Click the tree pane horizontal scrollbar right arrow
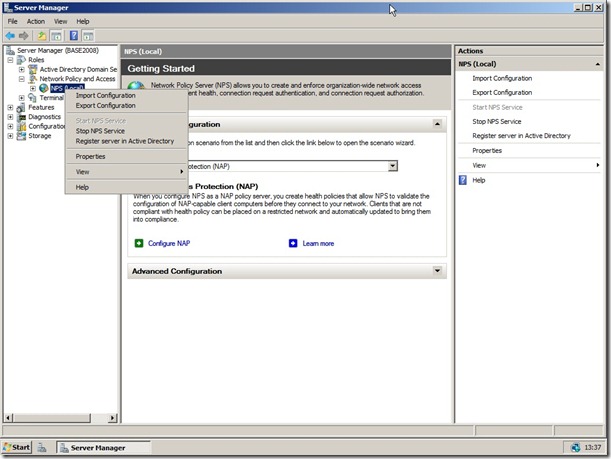The height and width of the screenshot is (459, 611). pos(113,418)
